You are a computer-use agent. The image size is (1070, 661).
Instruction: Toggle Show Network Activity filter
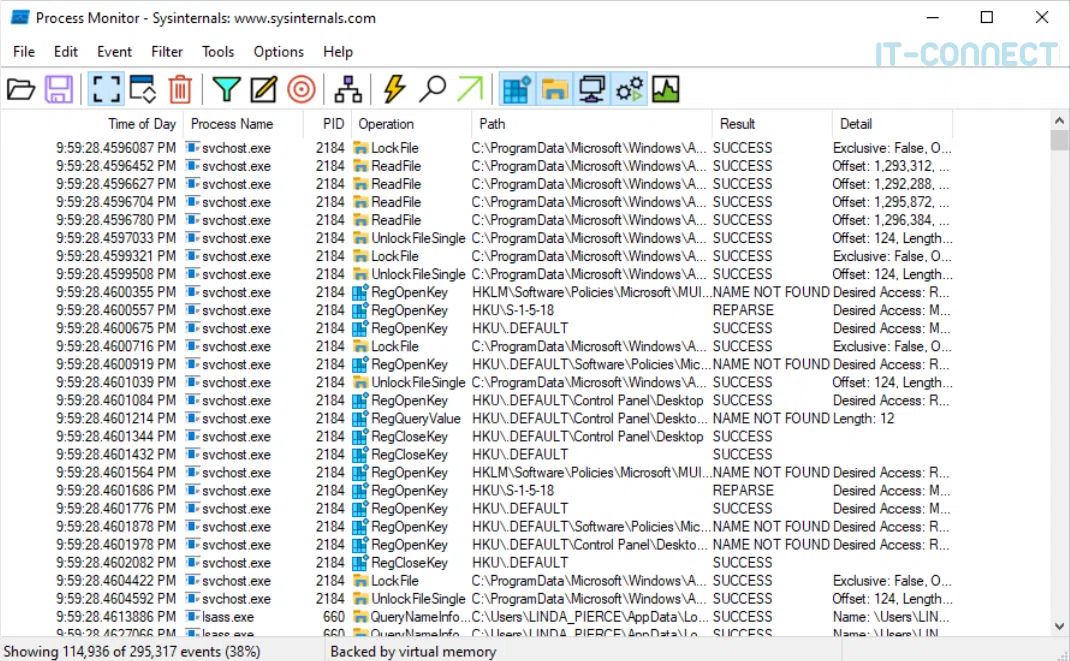click(592, 90)
